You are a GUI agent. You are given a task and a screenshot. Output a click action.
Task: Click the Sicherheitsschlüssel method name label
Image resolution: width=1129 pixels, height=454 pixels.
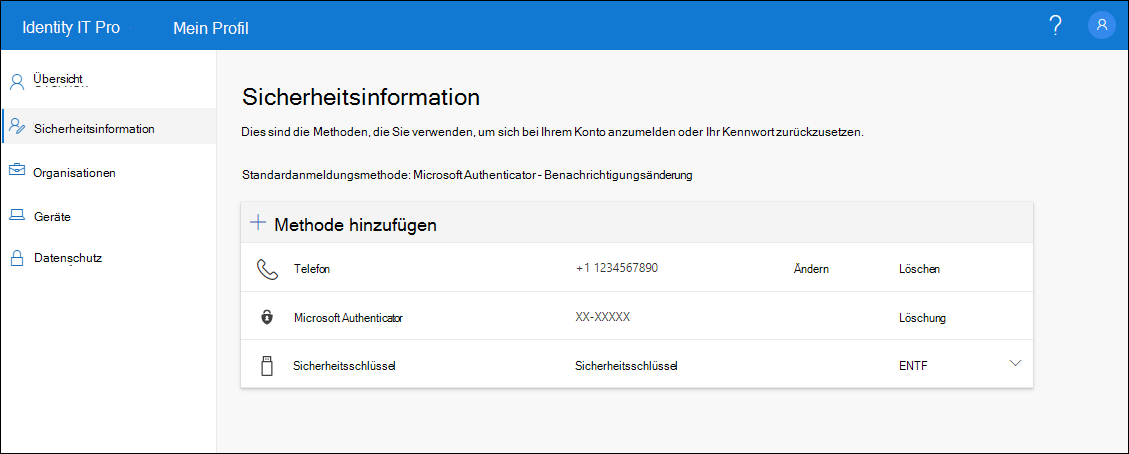tap(345, 366)
